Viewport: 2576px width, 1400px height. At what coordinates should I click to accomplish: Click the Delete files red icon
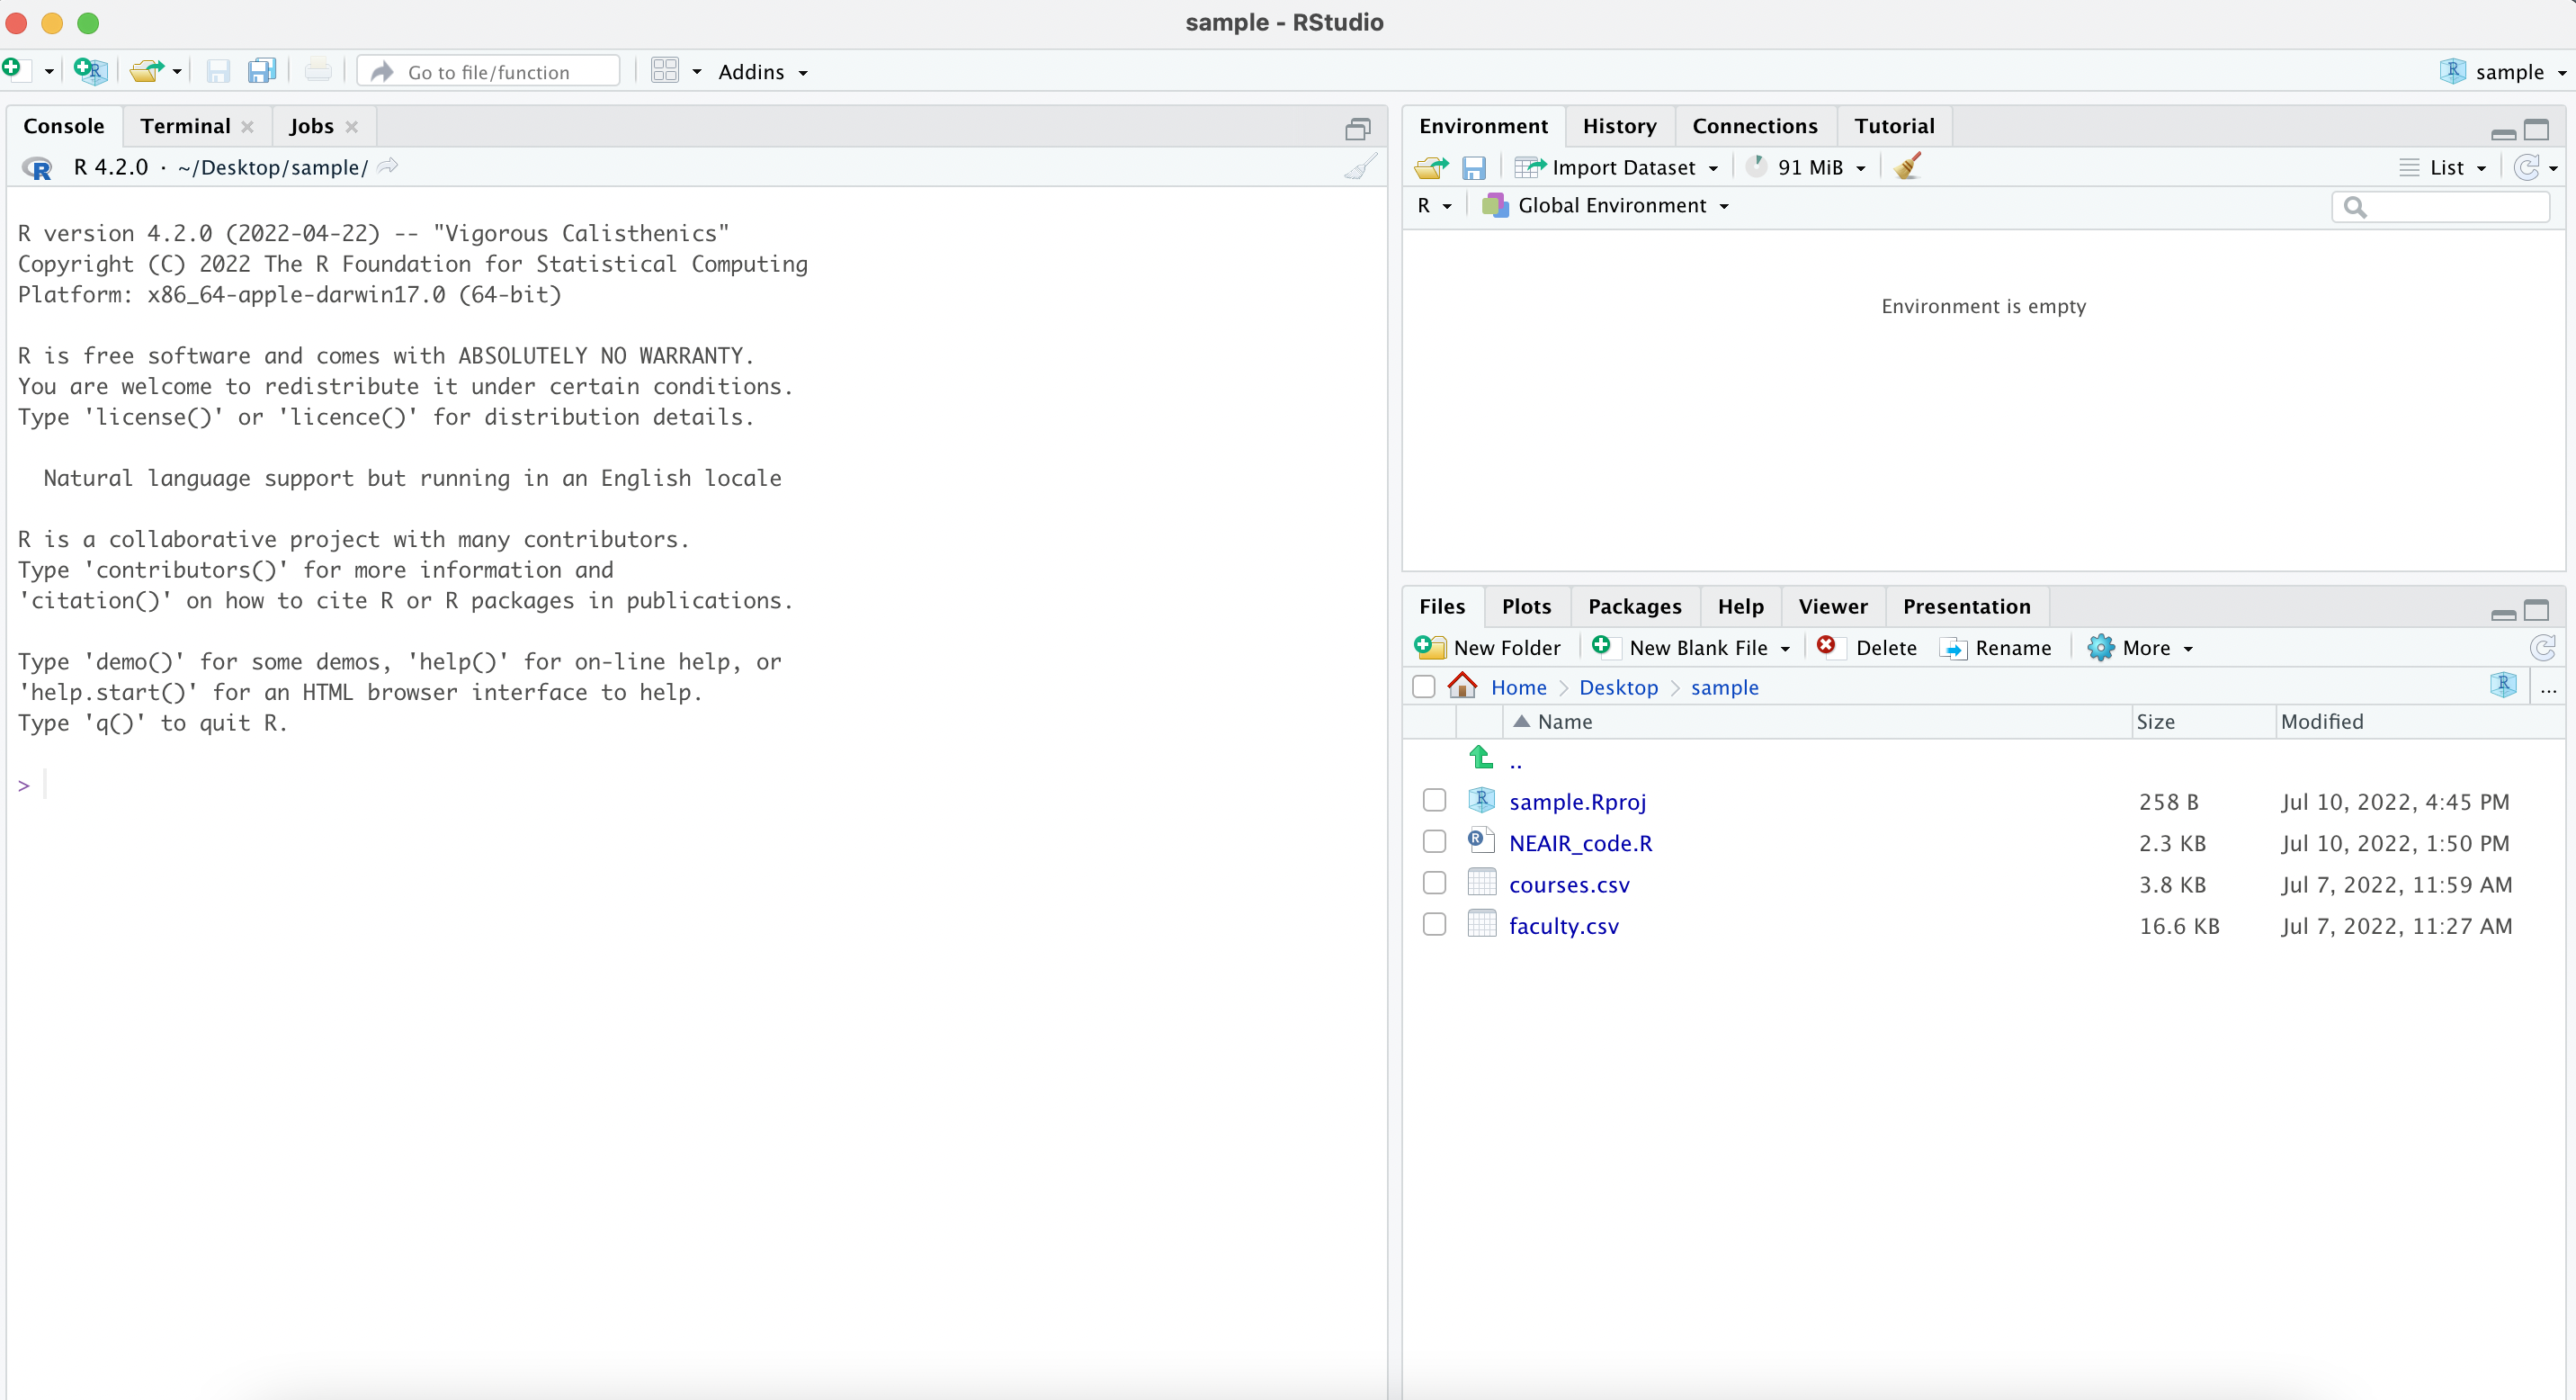1826,647
